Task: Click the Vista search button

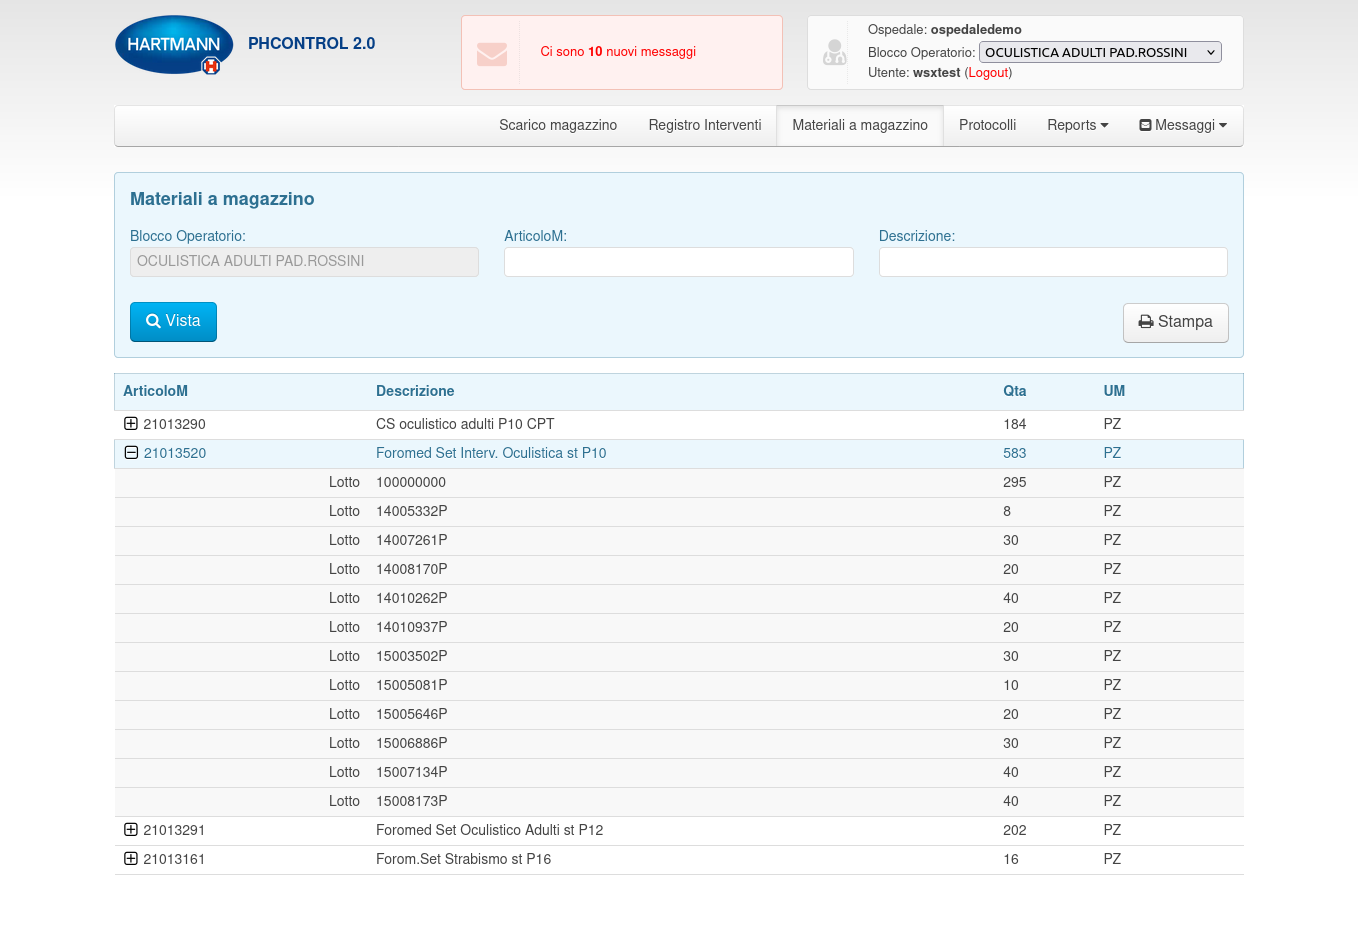Action: pos(173,322)
